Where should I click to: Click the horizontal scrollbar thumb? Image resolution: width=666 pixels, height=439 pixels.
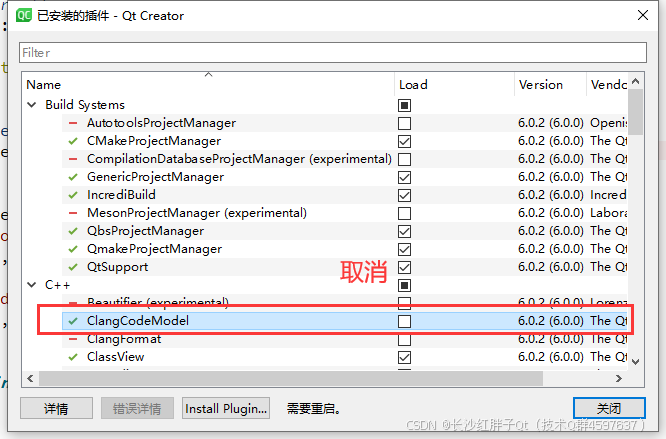pyautogui.click(x=291, y=378)
